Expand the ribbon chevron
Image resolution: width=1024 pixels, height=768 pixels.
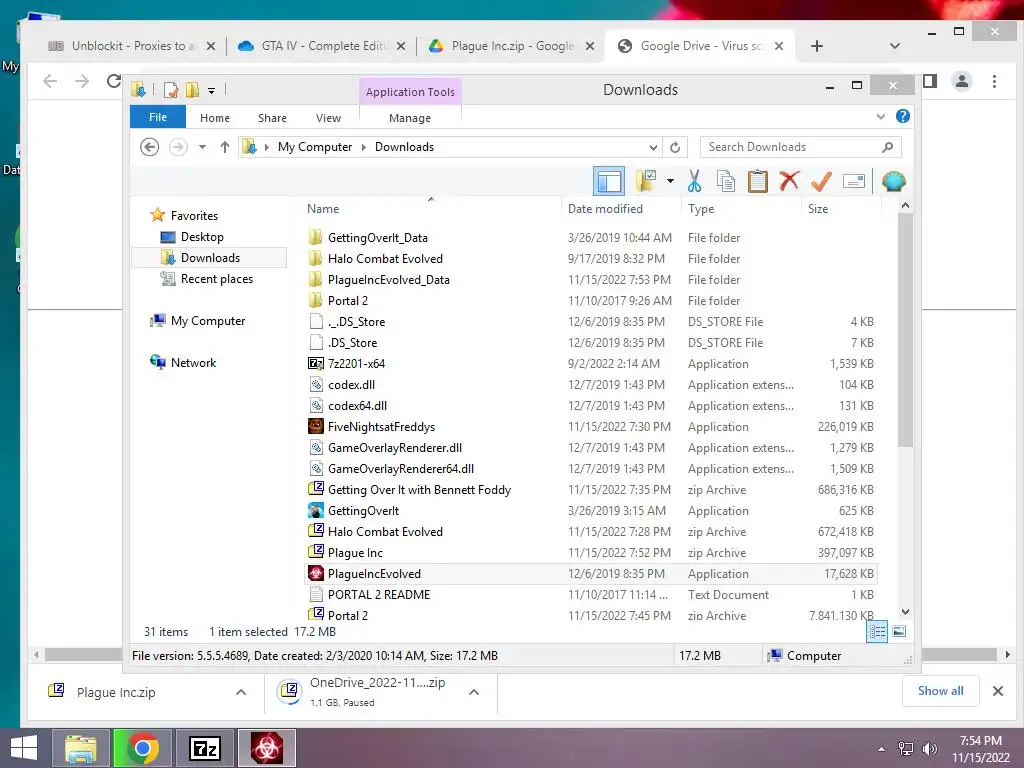click(881, 116)
